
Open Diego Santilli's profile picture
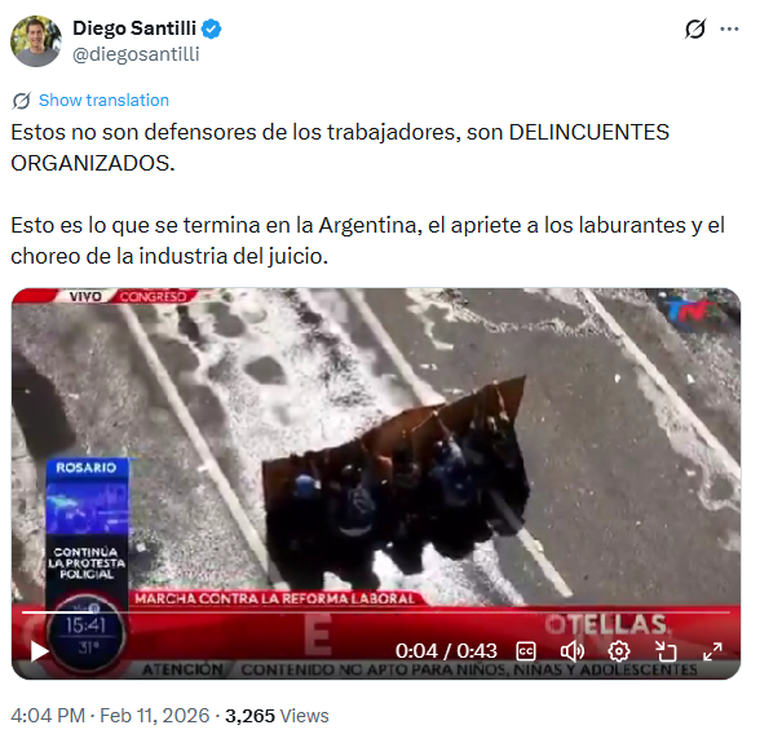click(36, 41)
